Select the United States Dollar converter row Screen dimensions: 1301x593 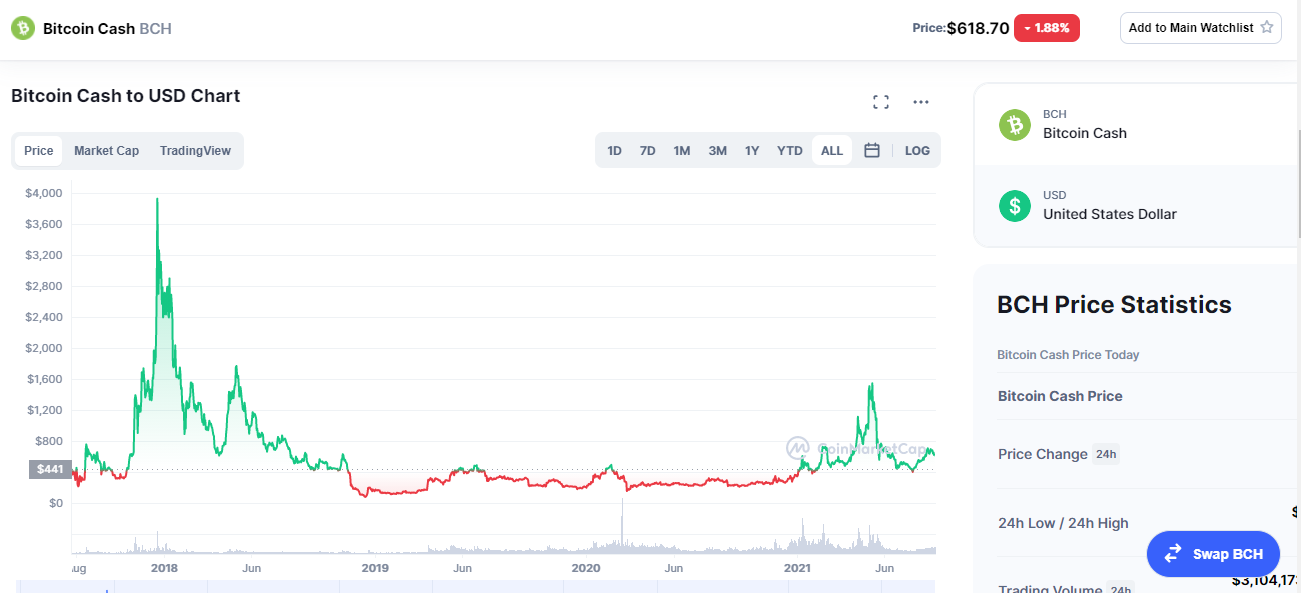[x=1137, y=206]
